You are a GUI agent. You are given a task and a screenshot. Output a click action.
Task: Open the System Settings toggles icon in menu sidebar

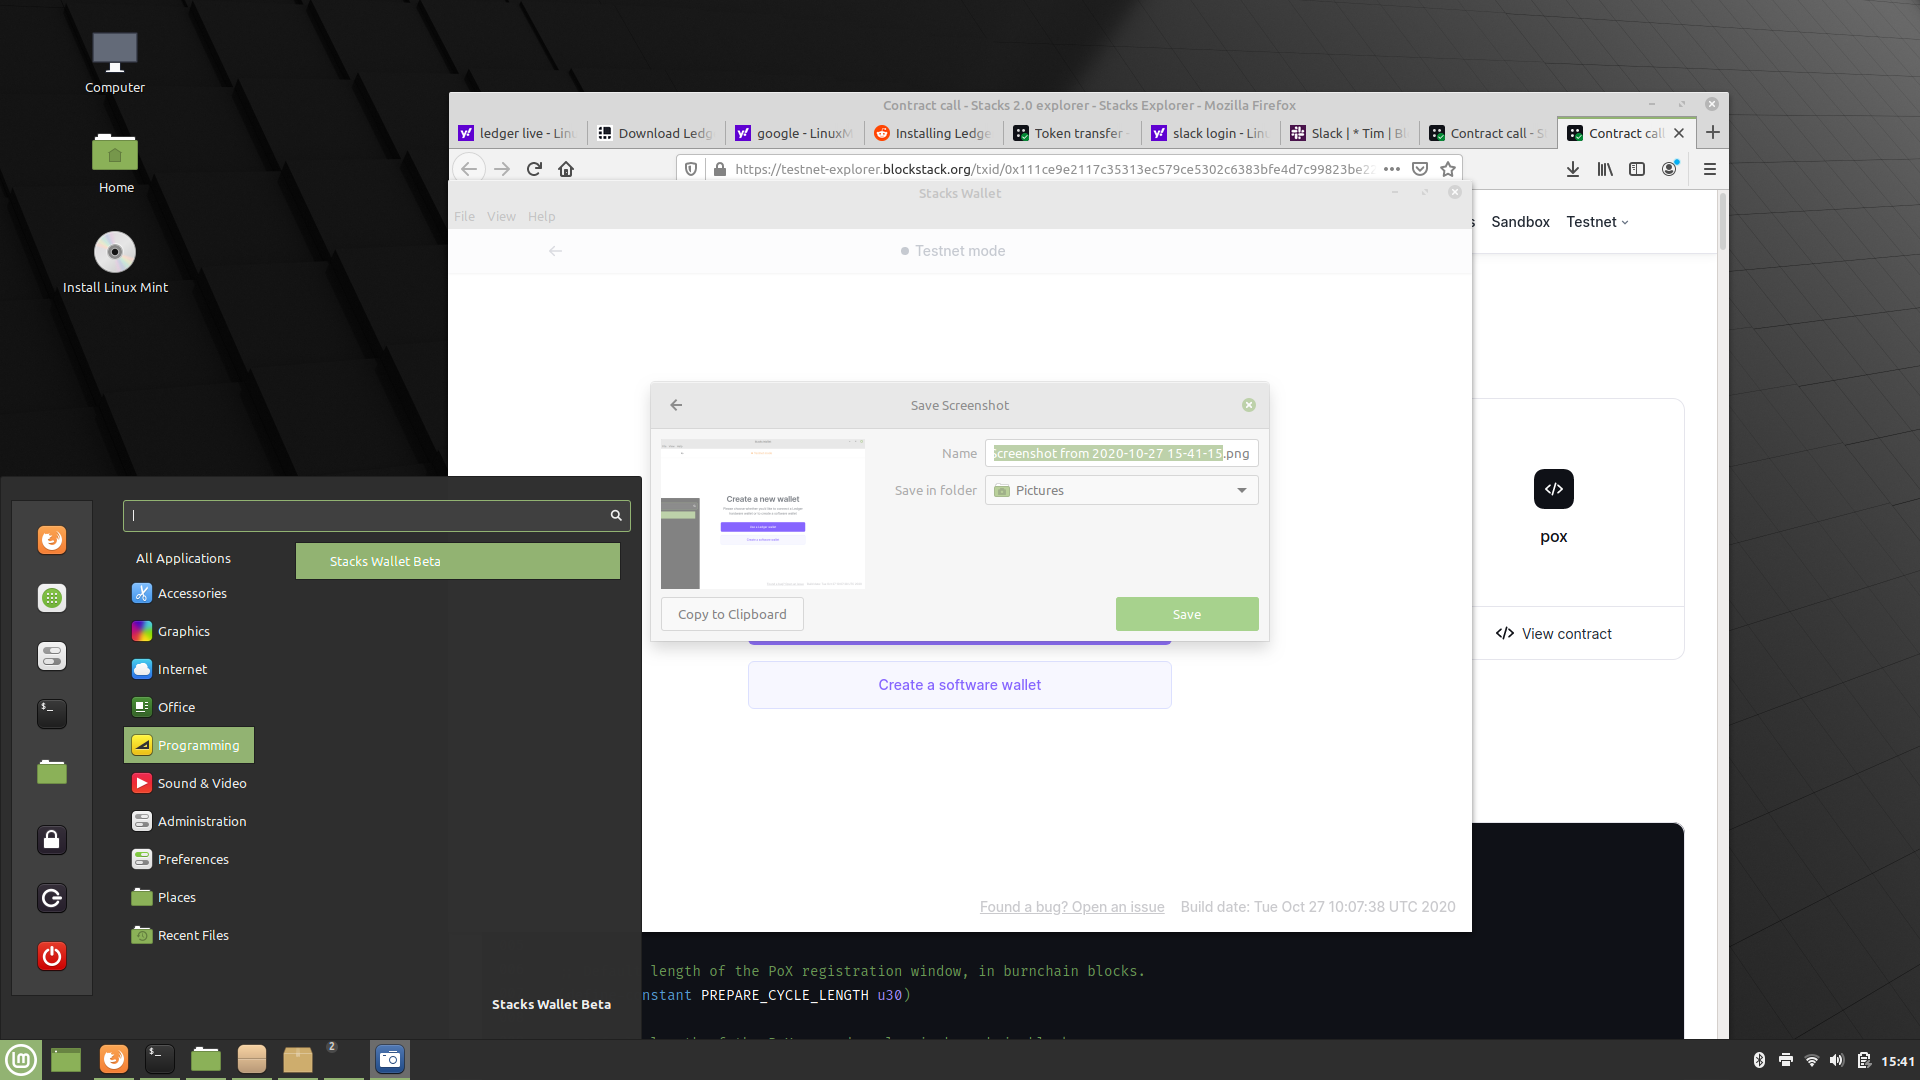pos(52,656)
